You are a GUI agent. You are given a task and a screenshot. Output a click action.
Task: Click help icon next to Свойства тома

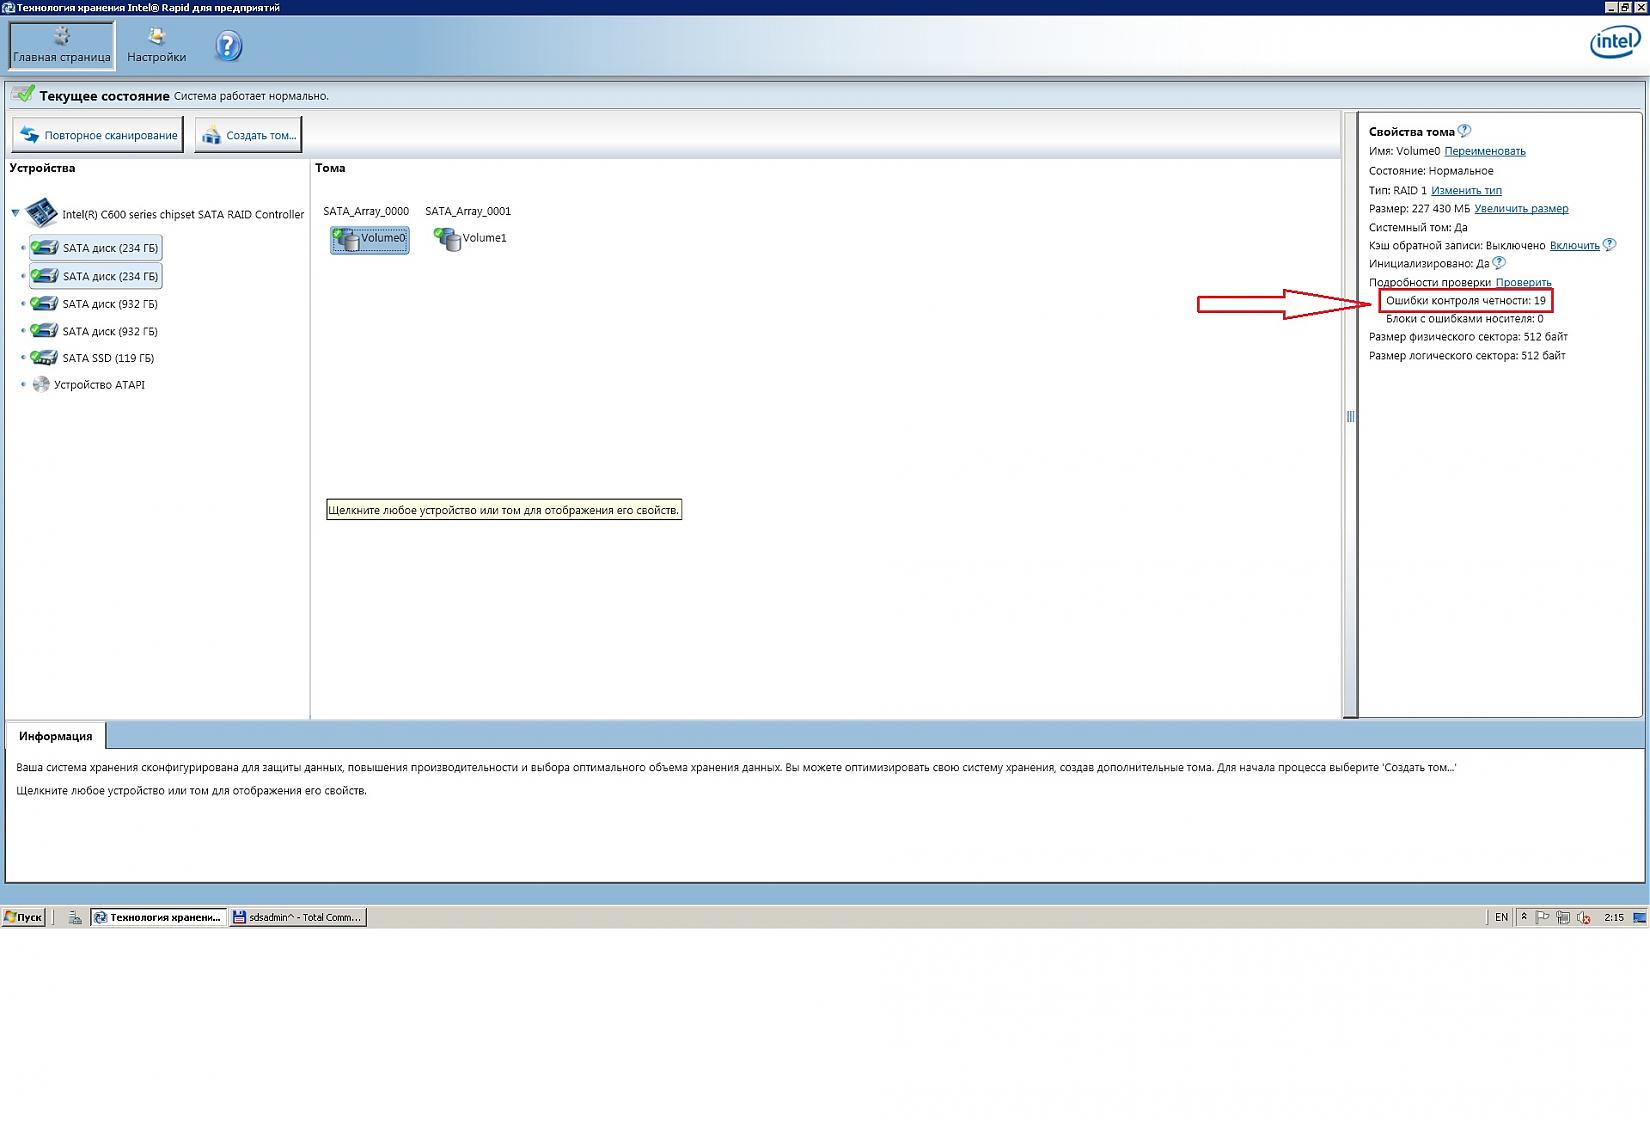pos(1464,131)
